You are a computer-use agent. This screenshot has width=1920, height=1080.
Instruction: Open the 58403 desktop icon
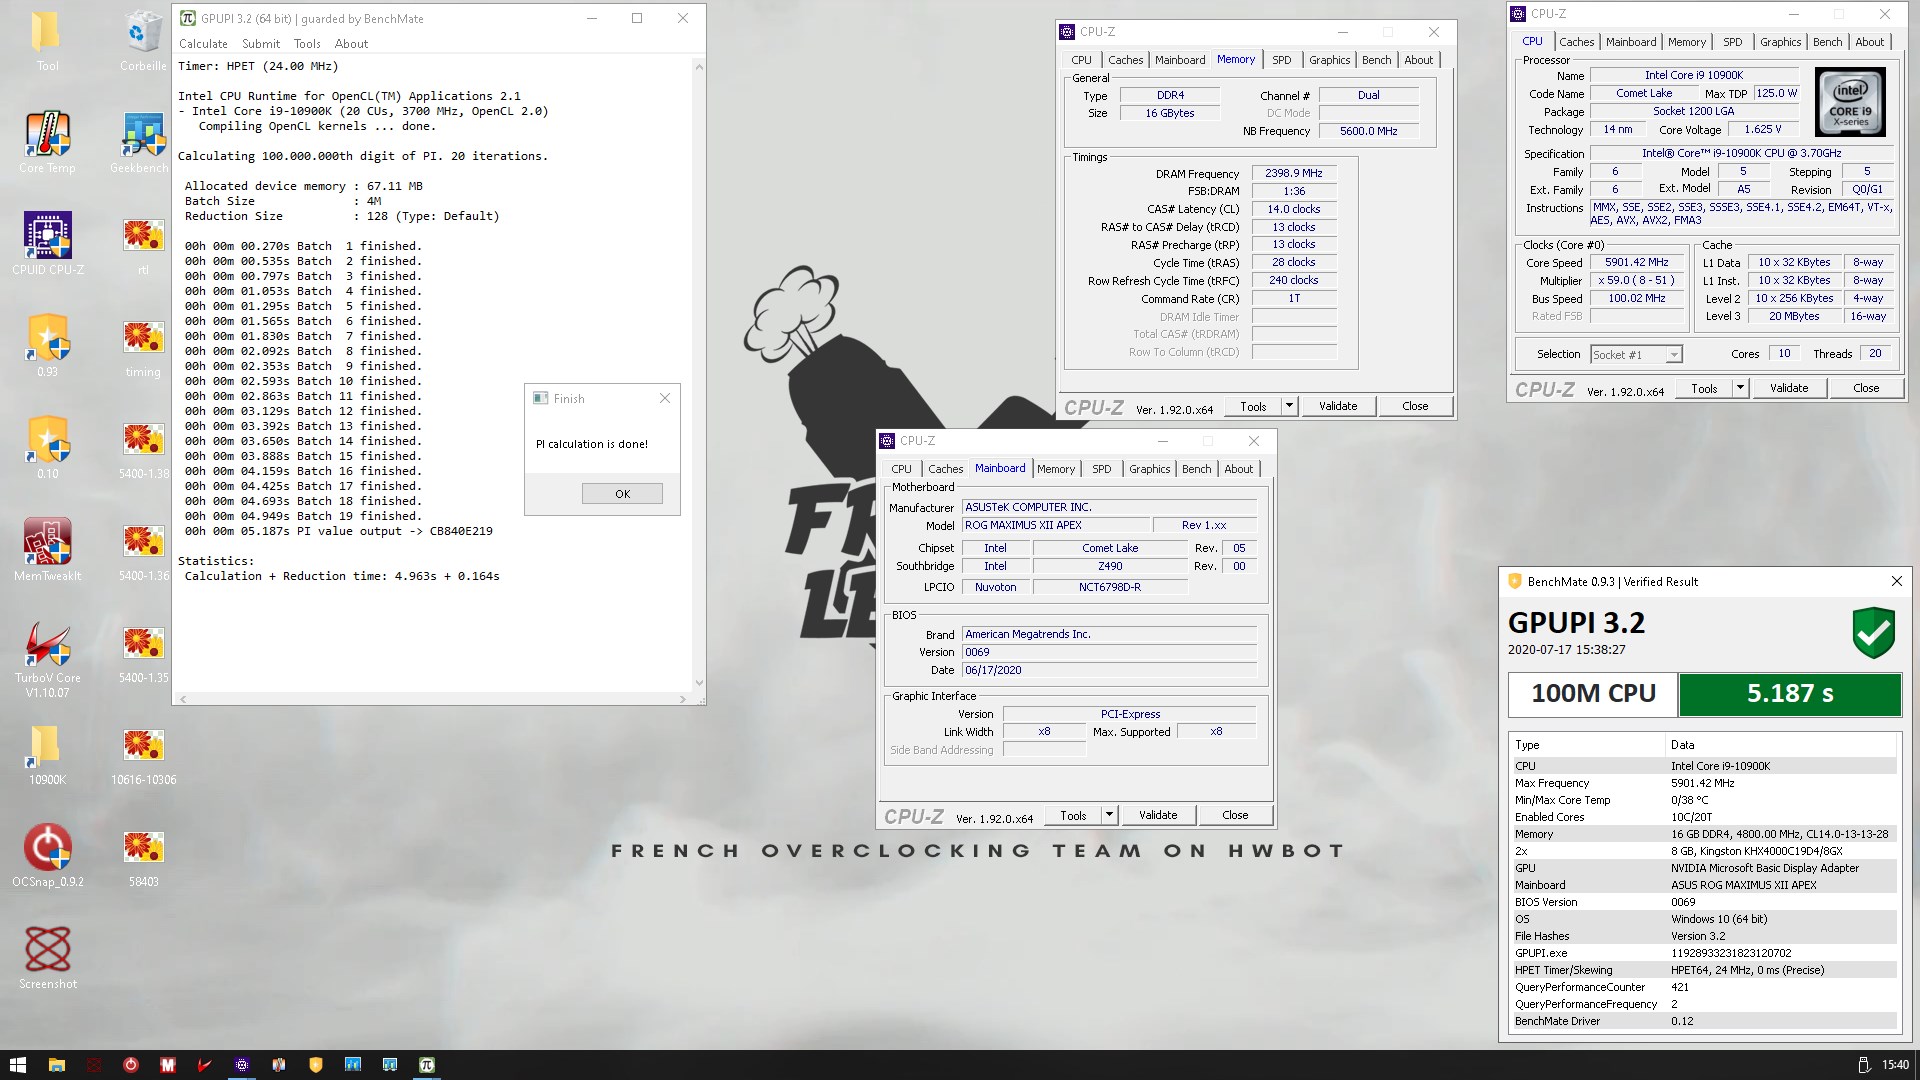[144, 856]
